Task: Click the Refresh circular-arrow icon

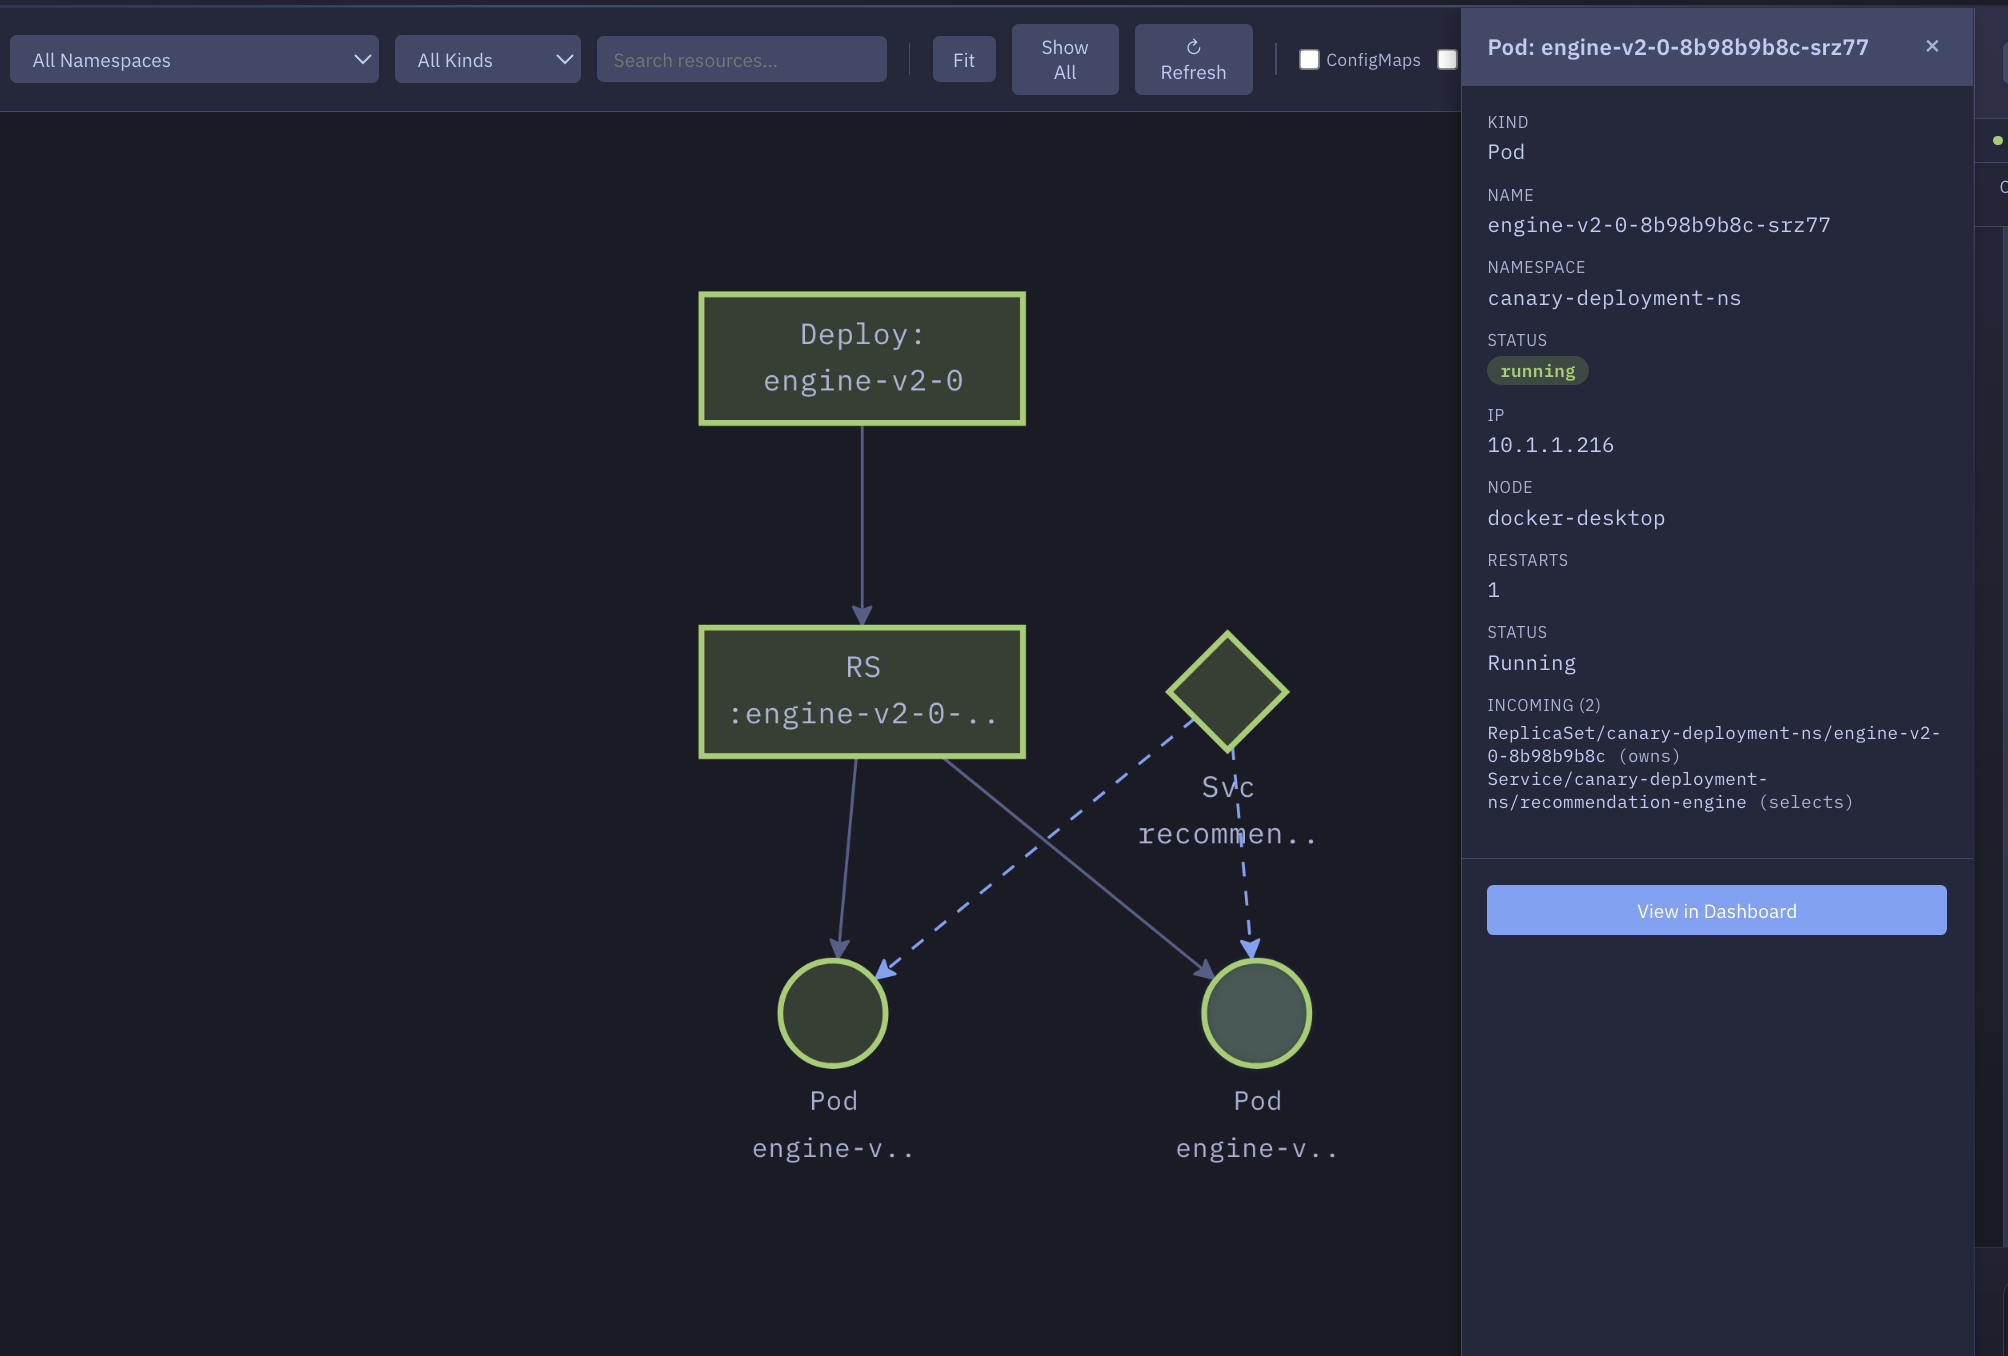Action: (x=1192, y=44)
